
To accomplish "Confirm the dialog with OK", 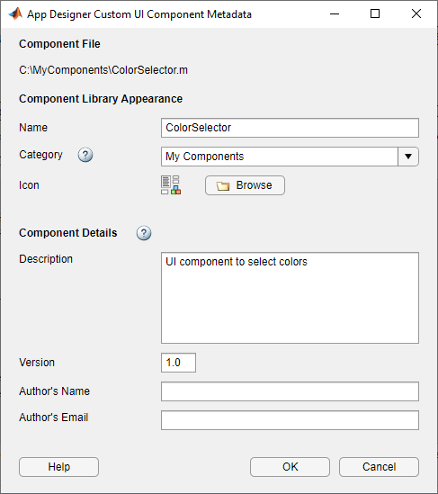I will tap(290, 467).
